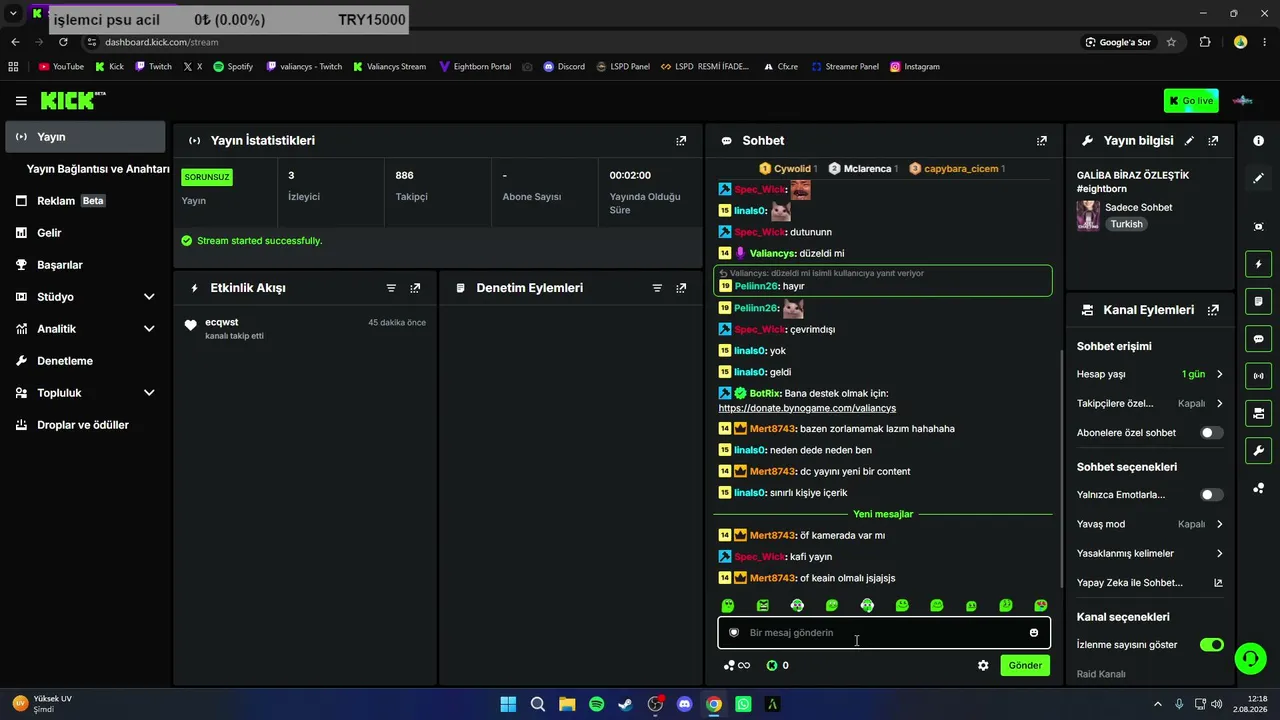Open the YouTube bookmark
The width and height of the screenshot is (1280, 720).
coord(61,67)
